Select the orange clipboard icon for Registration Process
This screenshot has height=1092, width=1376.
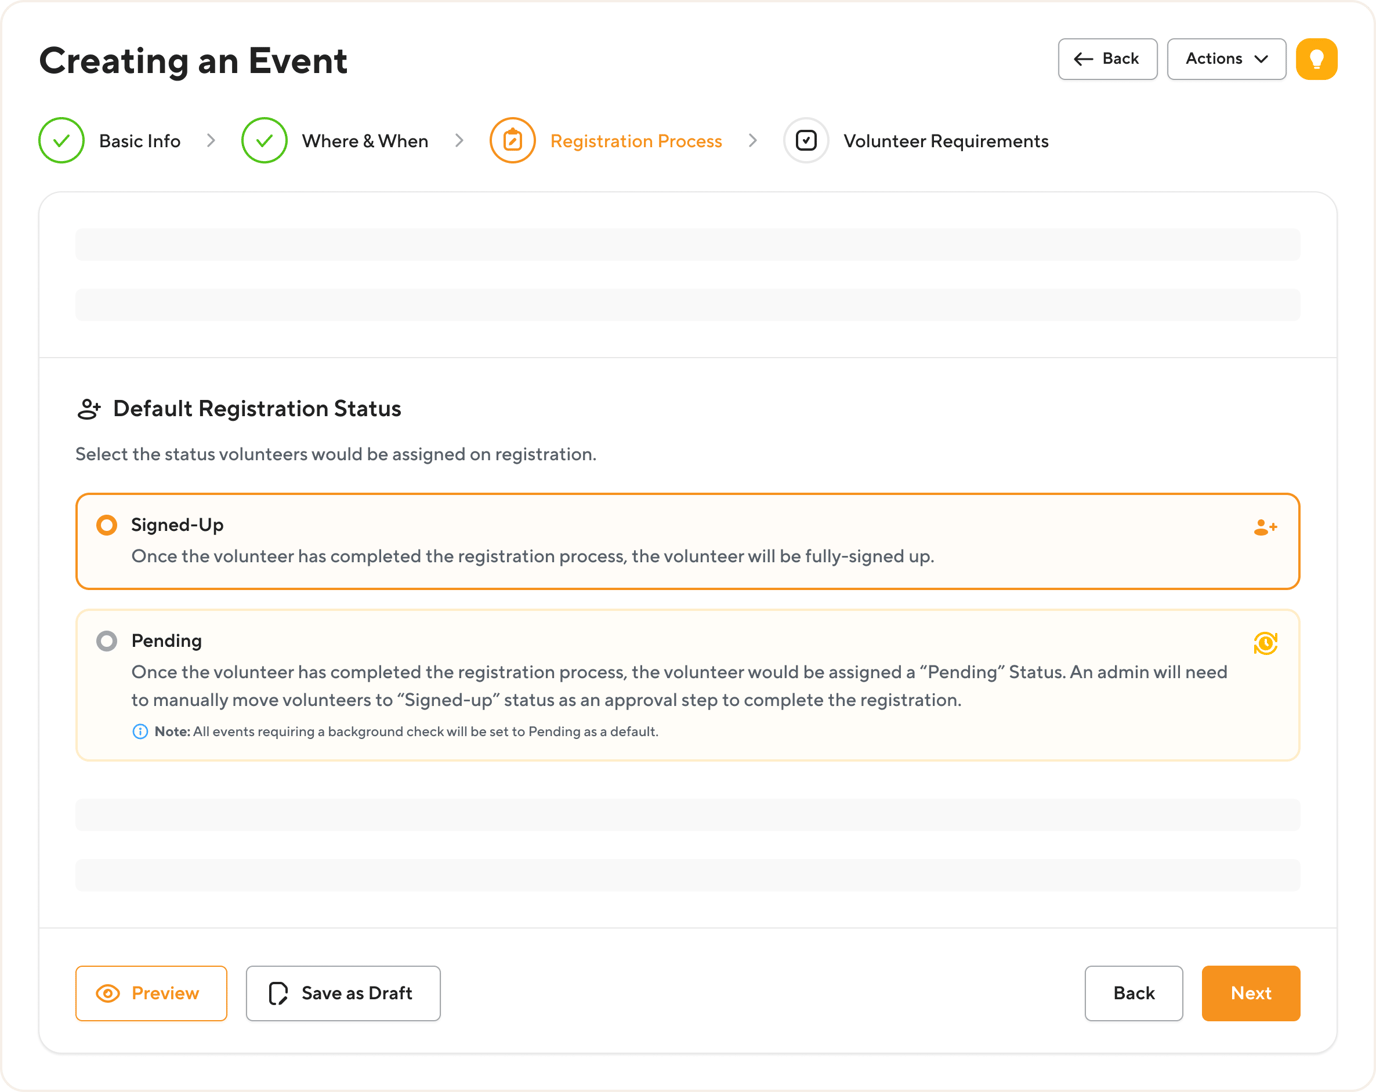pos(512,140)
